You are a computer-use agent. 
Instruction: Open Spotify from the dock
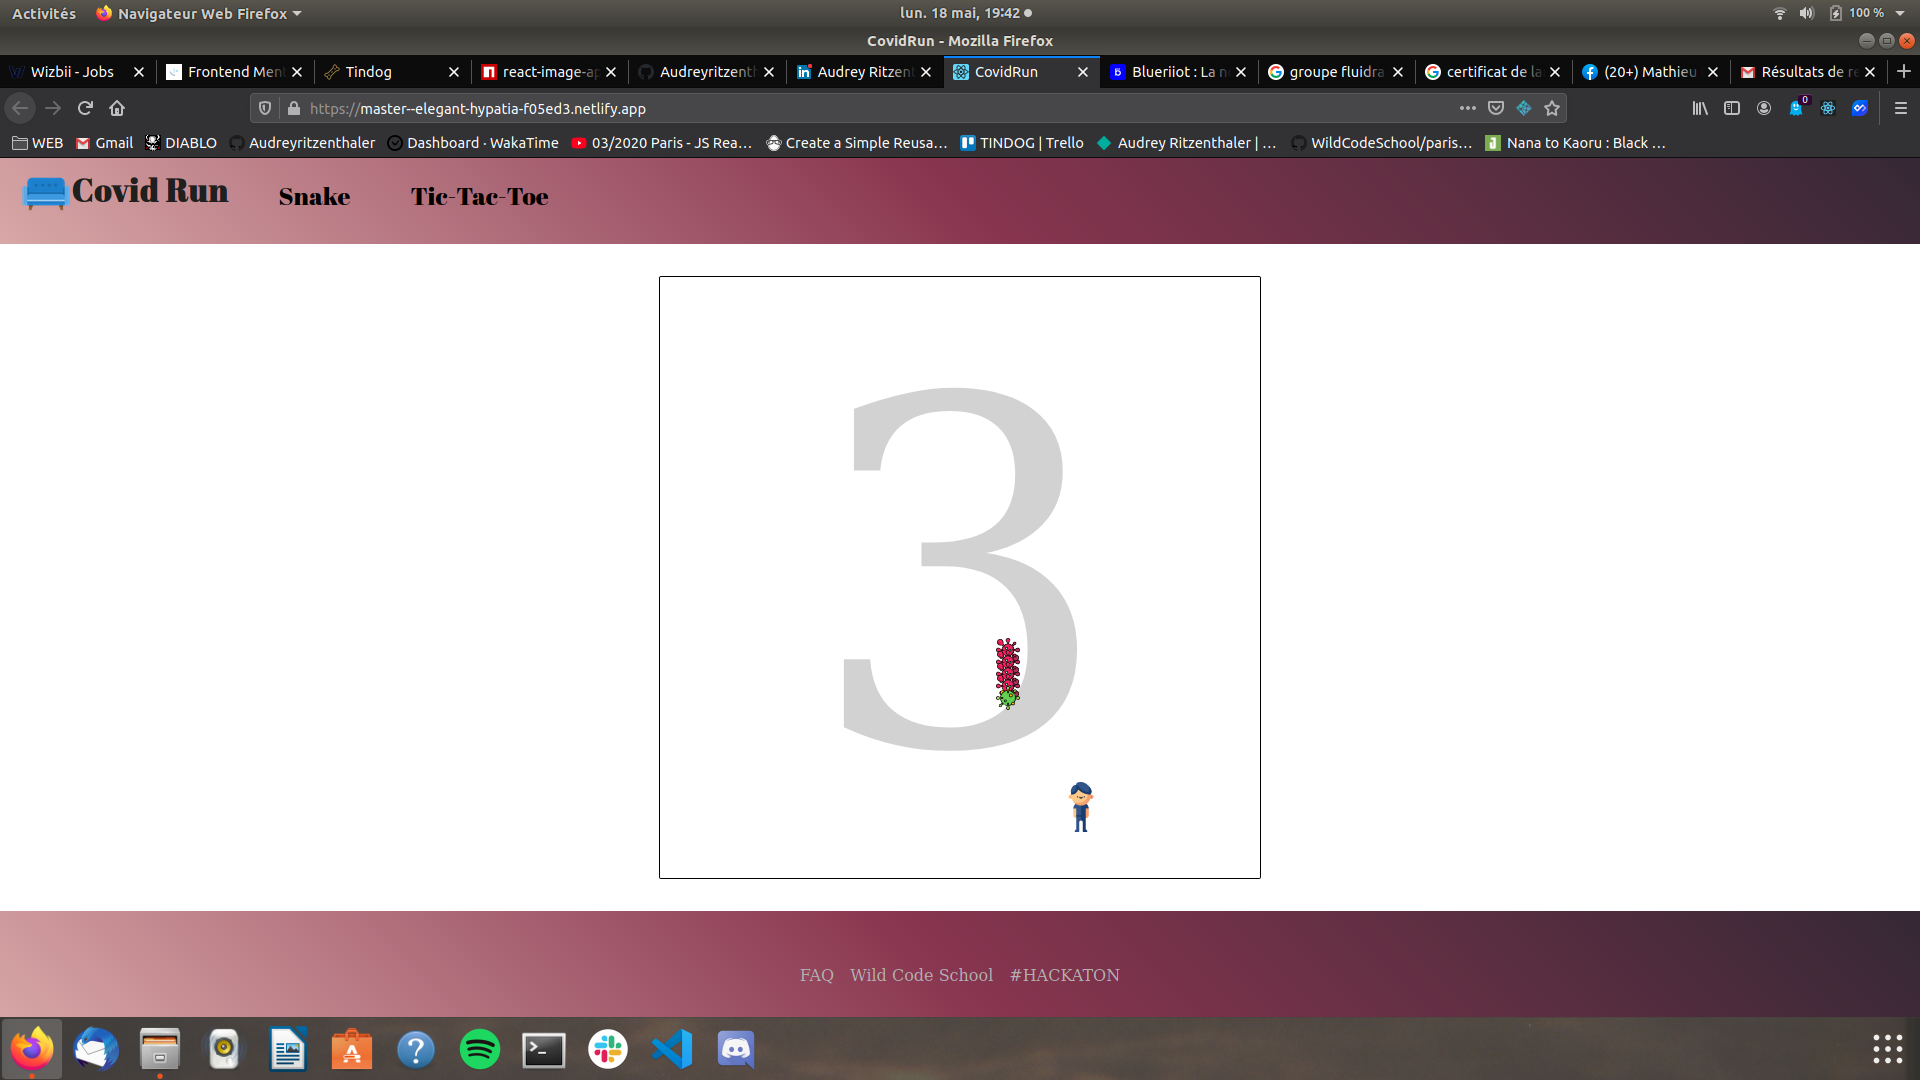click(480, 1049)
